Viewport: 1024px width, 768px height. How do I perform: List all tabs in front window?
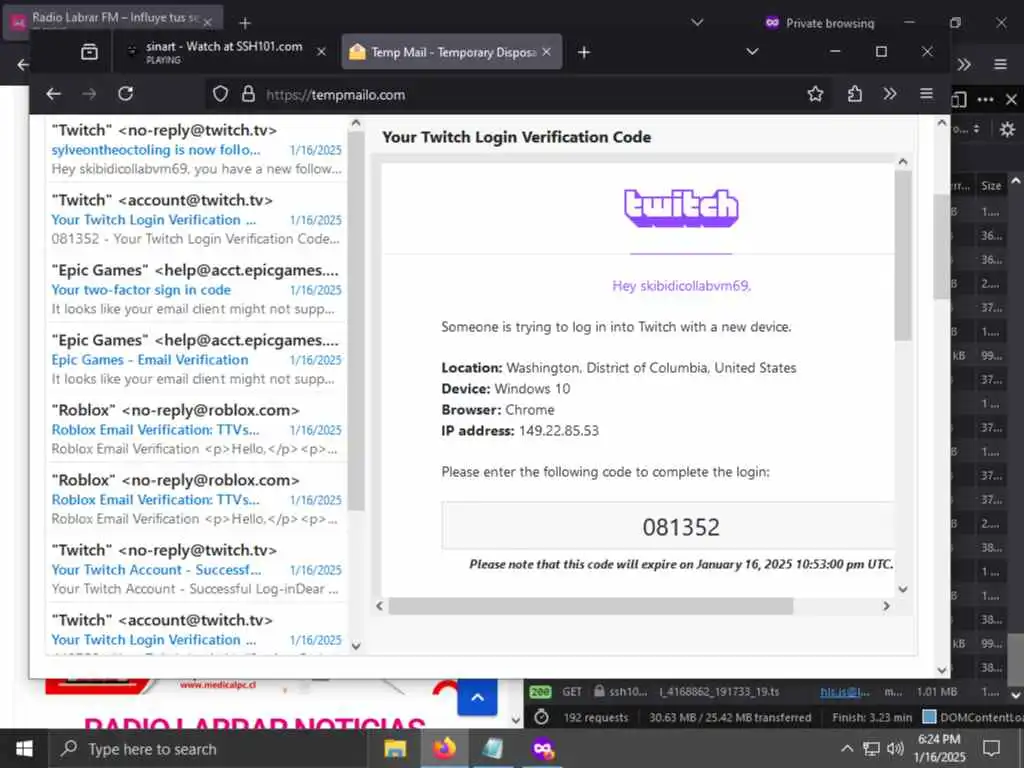click(x=752, y=52)
